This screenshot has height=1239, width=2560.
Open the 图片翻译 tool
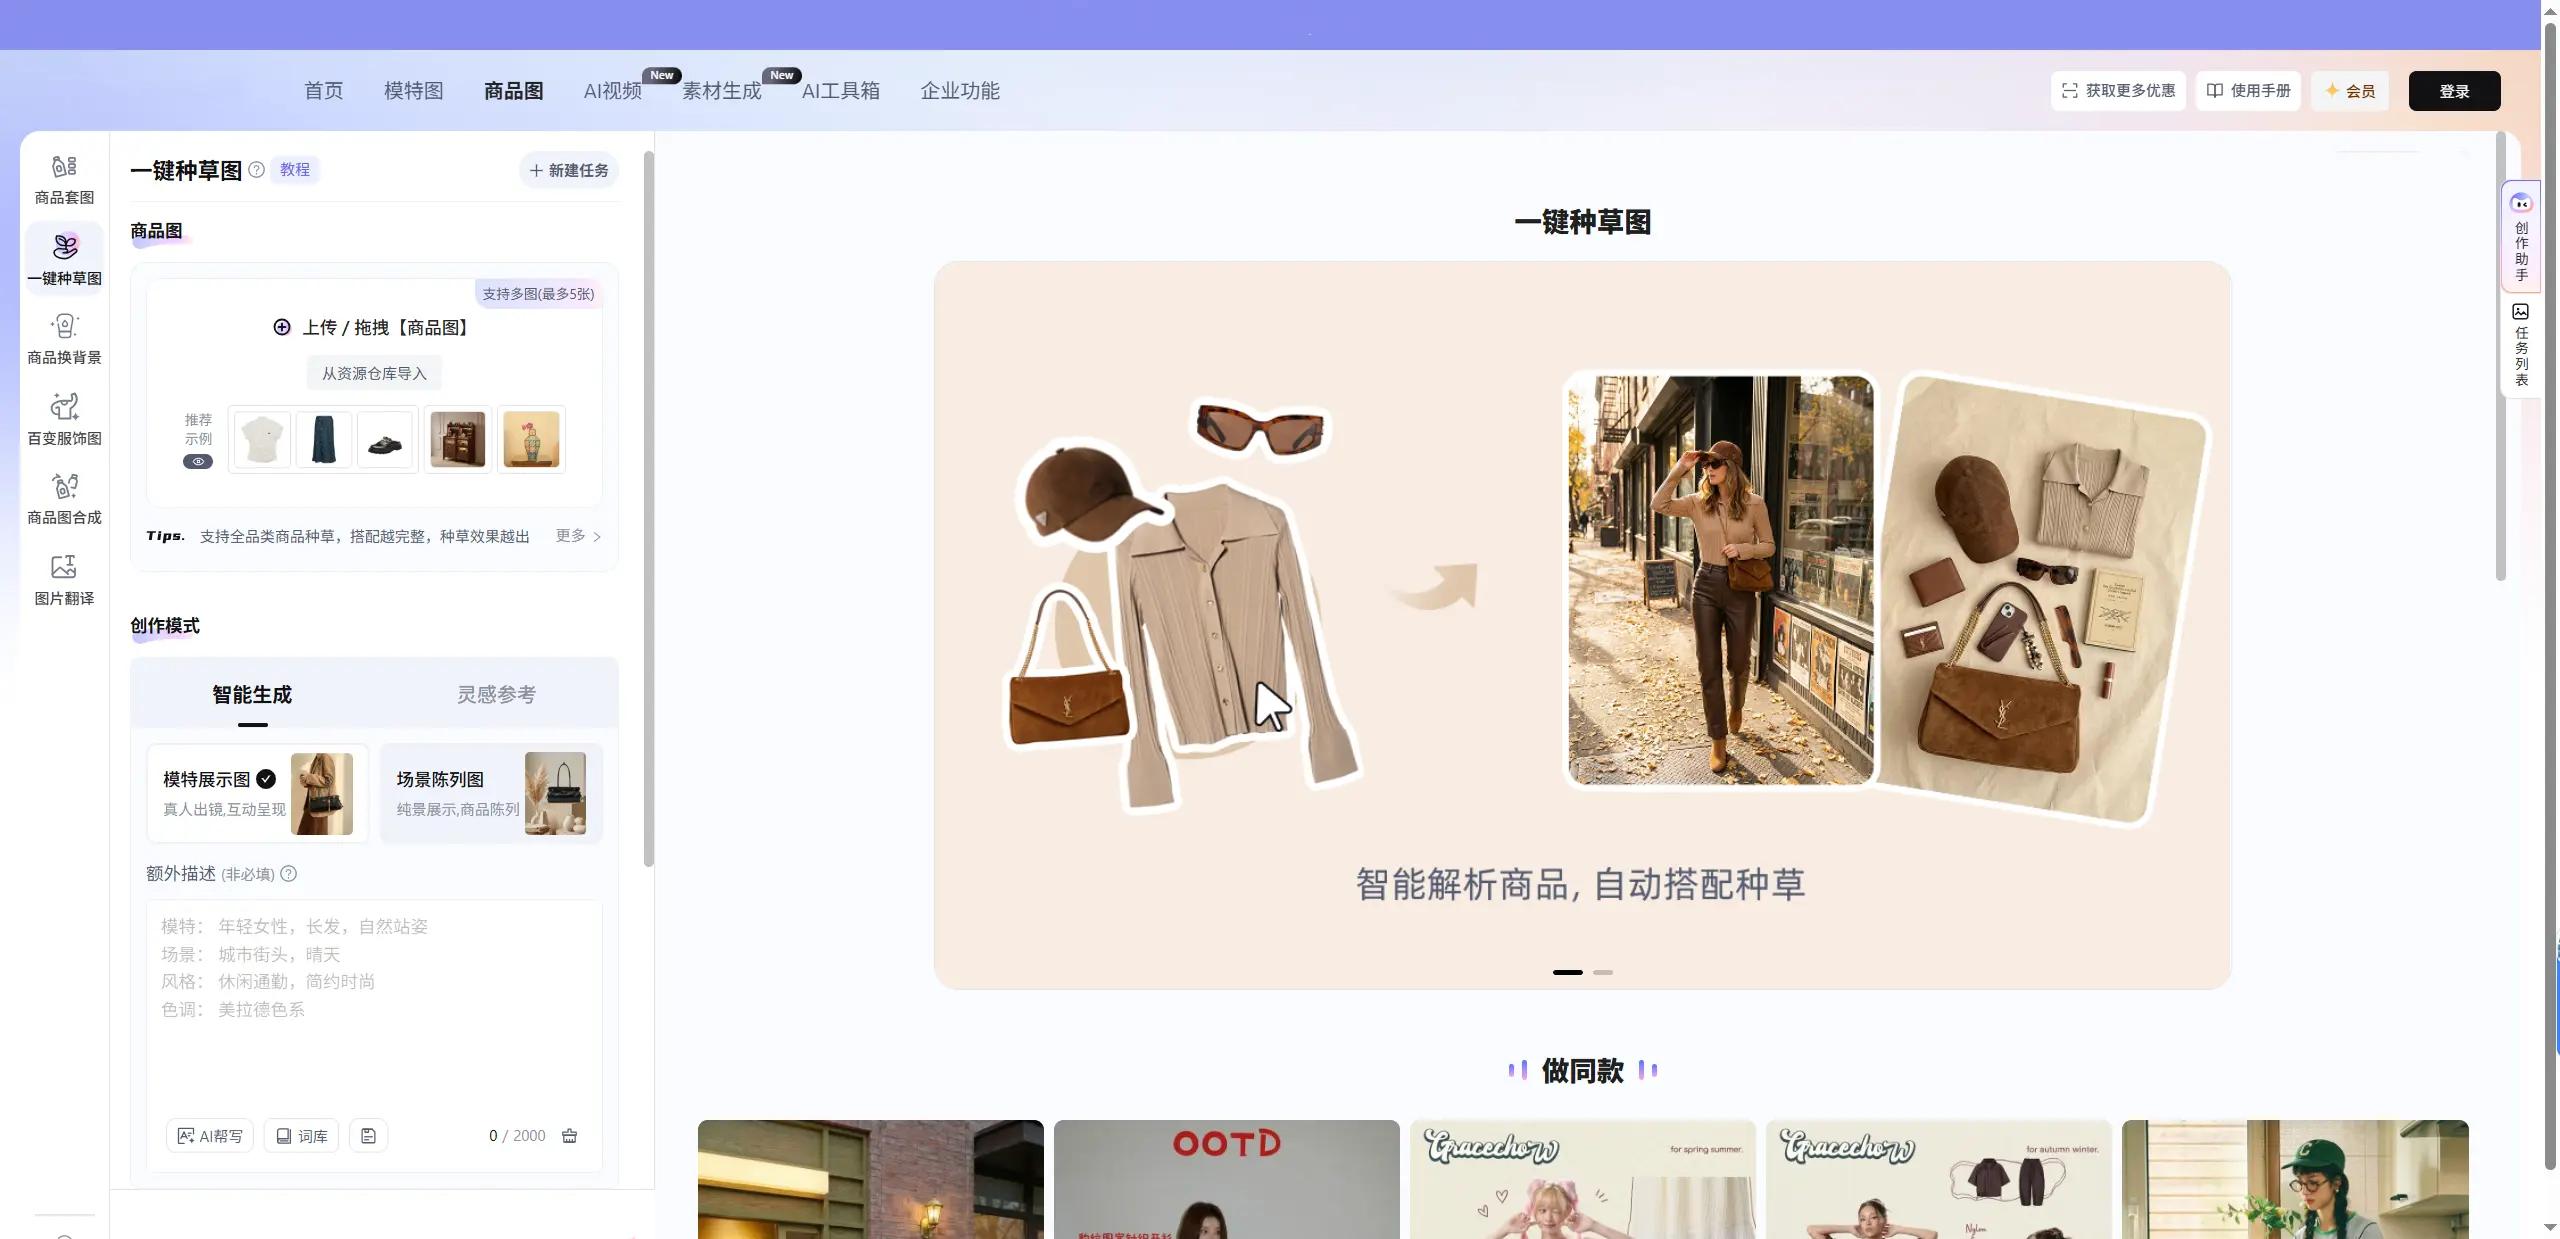[x=64, y=579]
